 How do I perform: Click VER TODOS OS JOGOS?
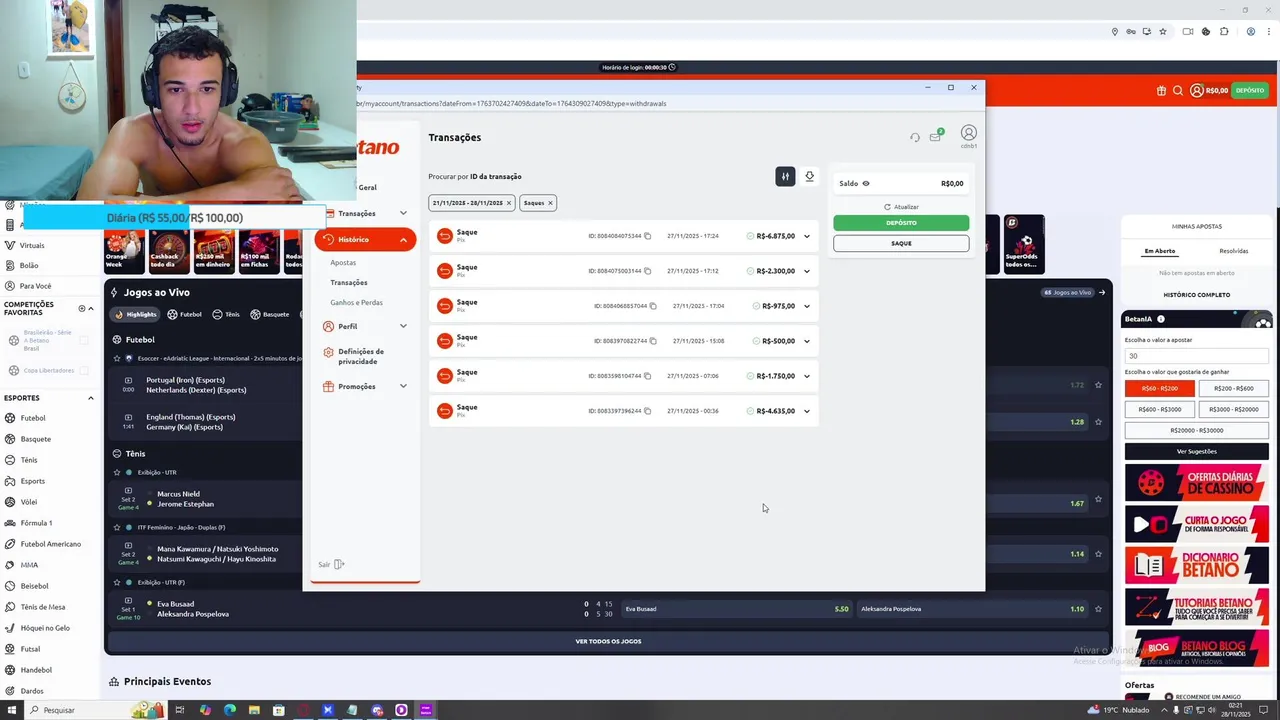[608, 641]
